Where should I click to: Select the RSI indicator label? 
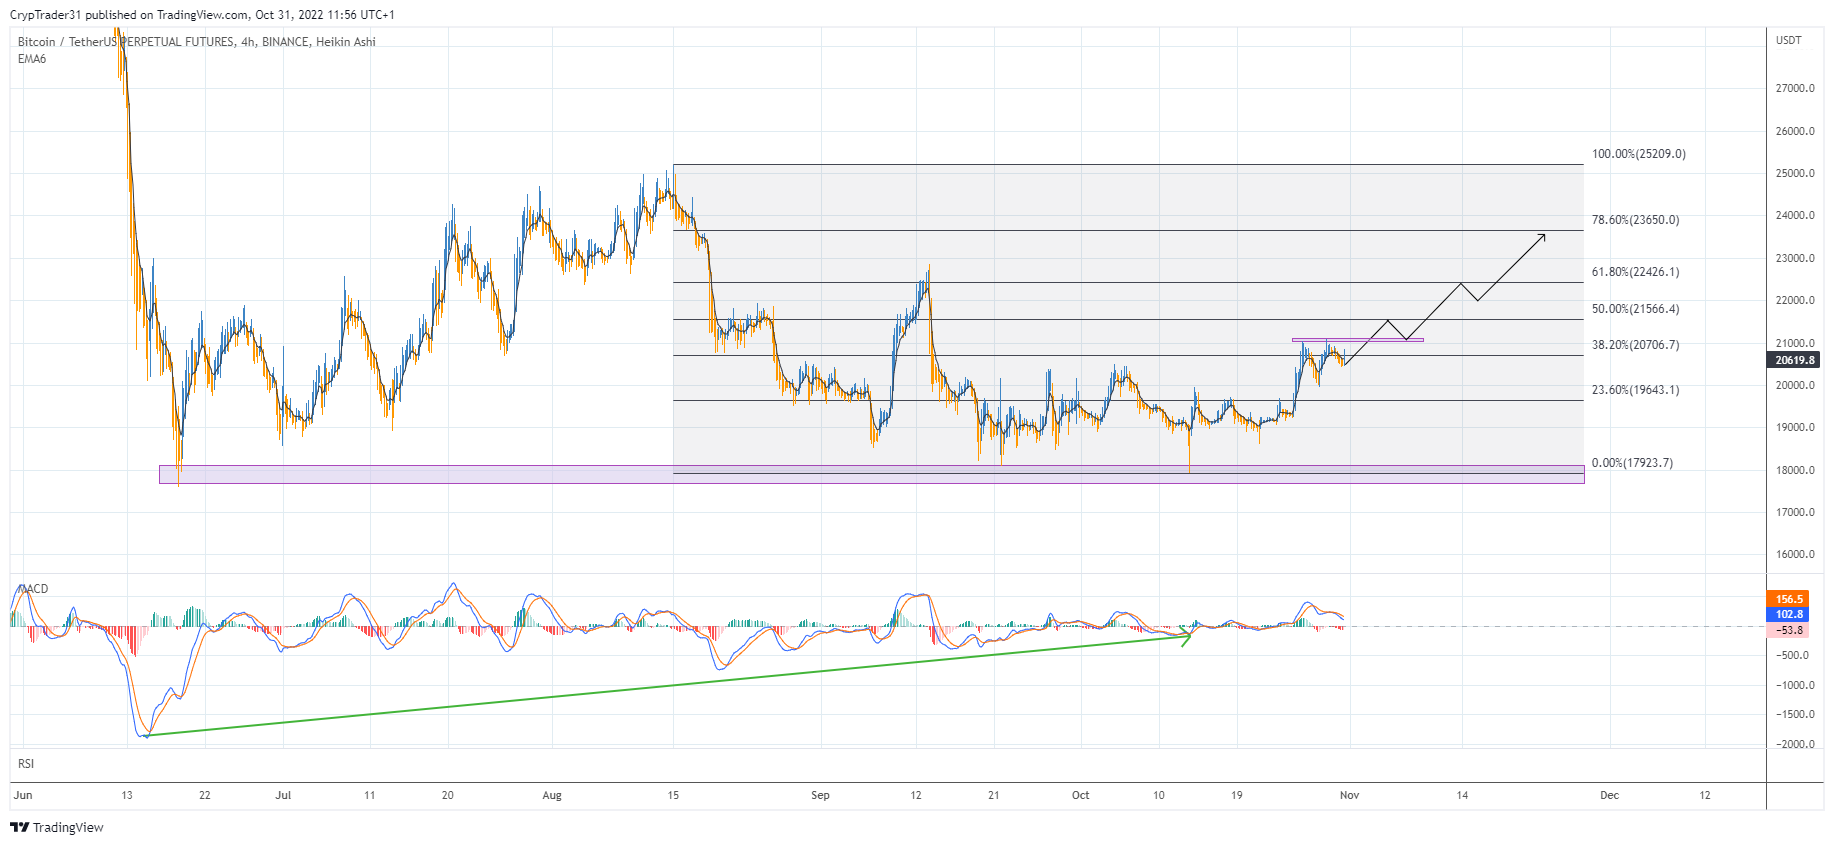pyautogui.click(x=26, y=764)
